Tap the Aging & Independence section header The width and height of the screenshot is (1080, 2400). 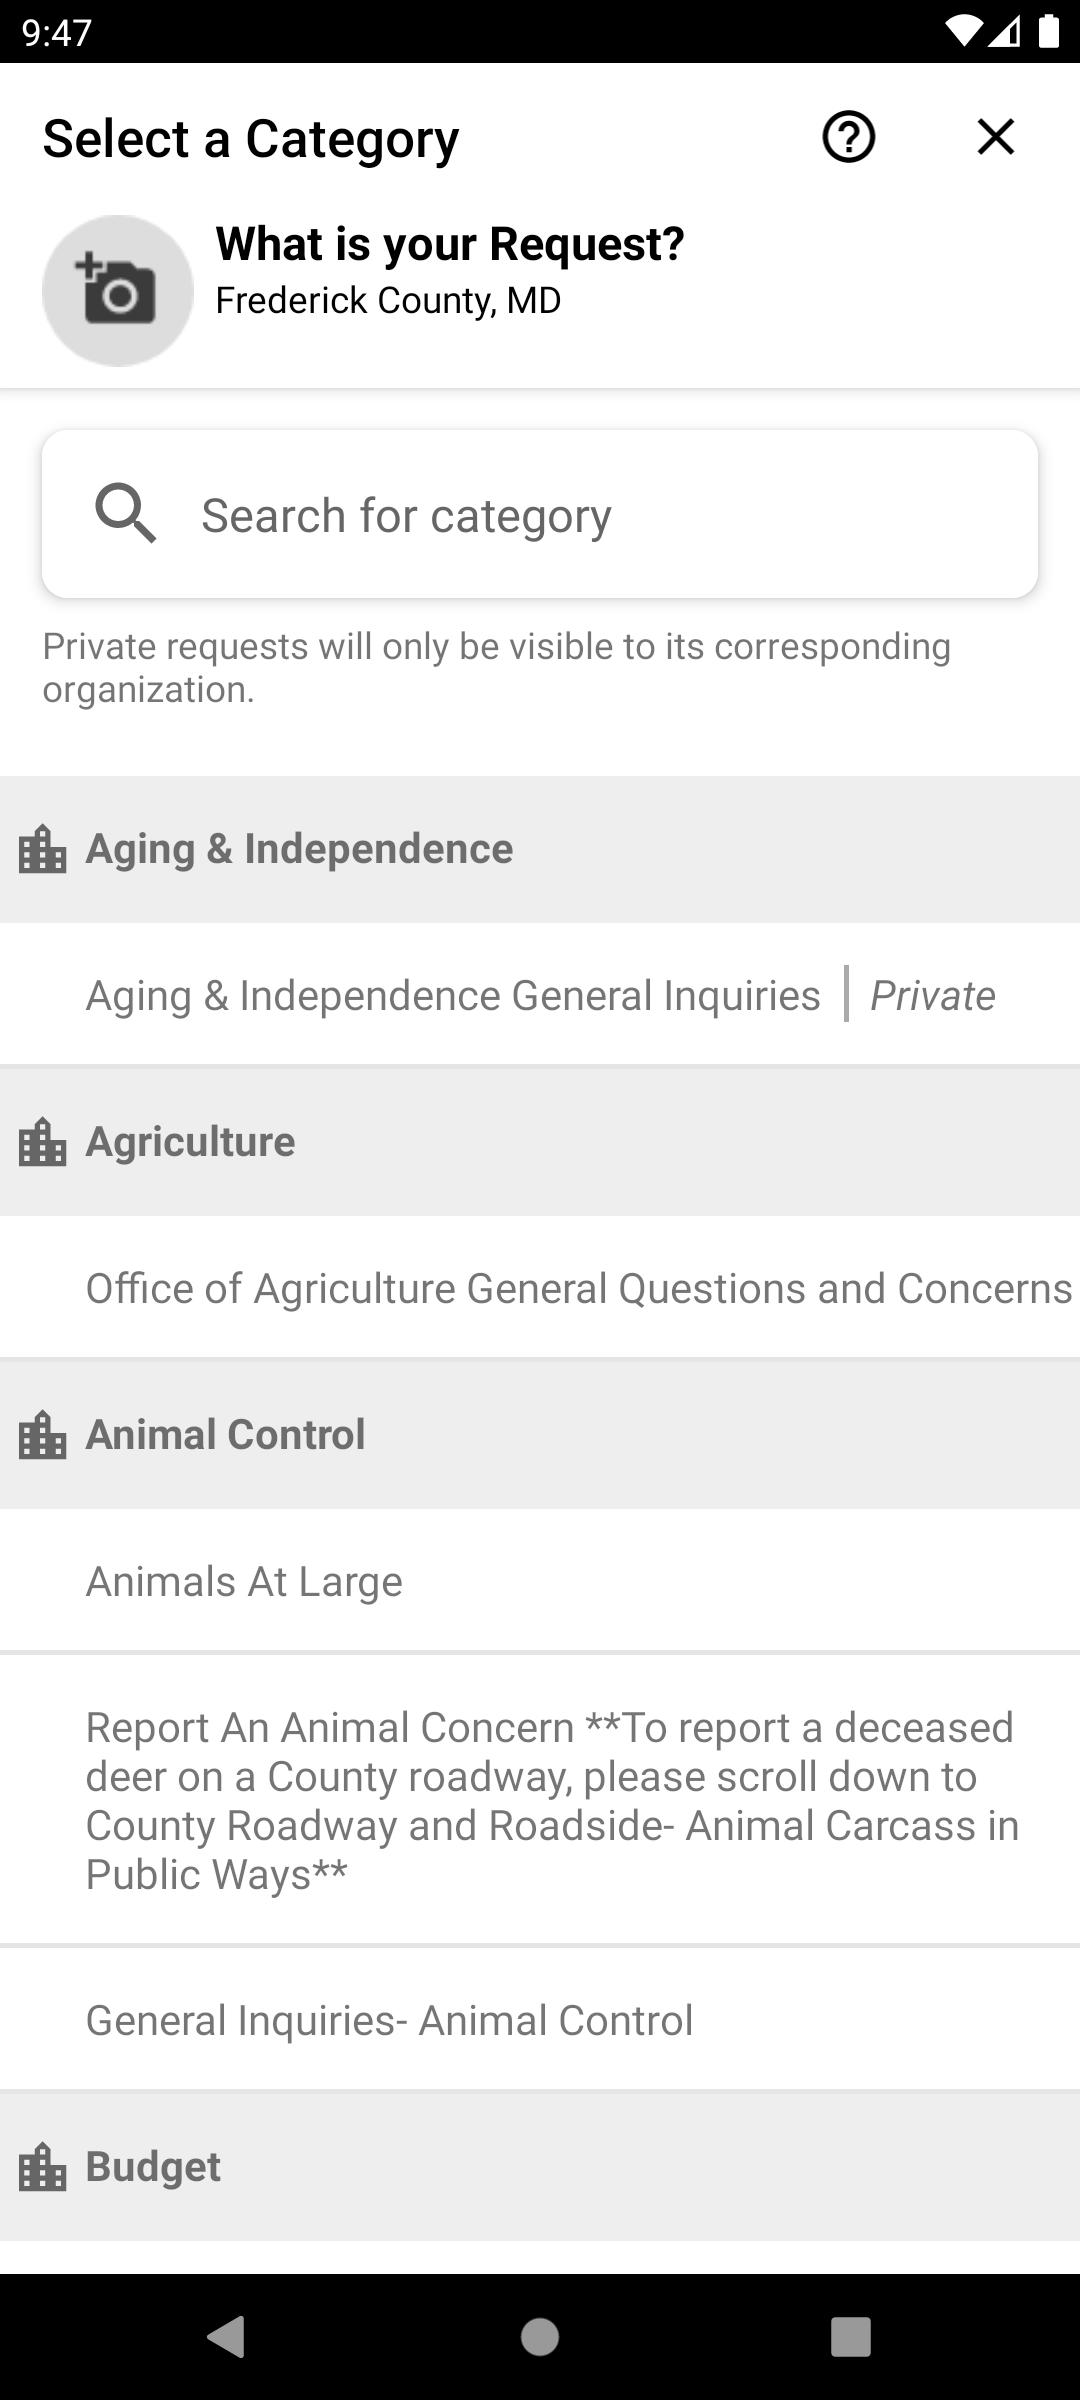(x=300, y=849)
